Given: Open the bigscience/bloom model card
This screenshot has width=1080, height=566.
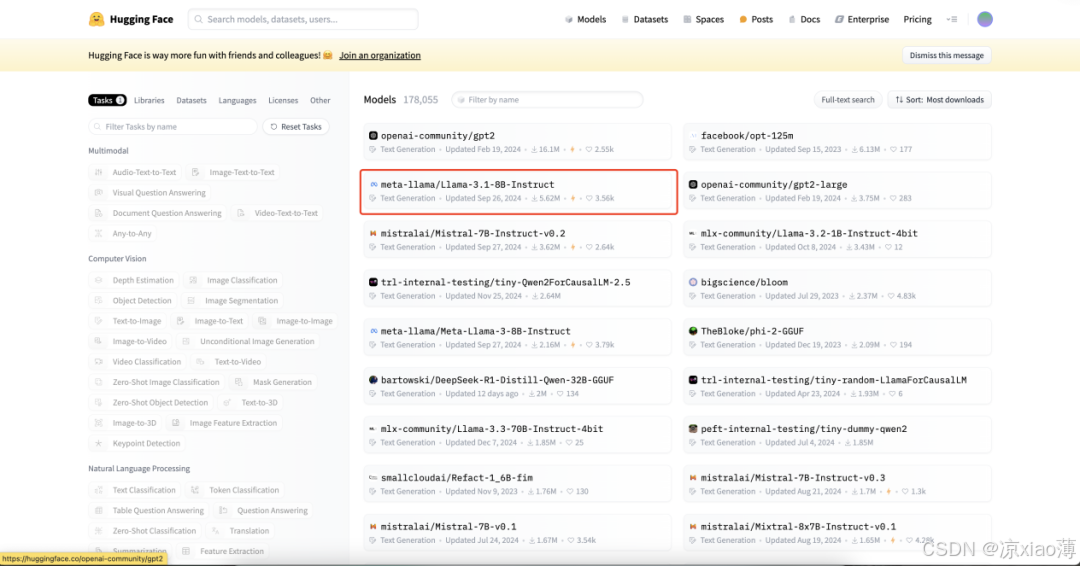Looking at the screenshot, I should pyautogui.click(x=838, y=289).
